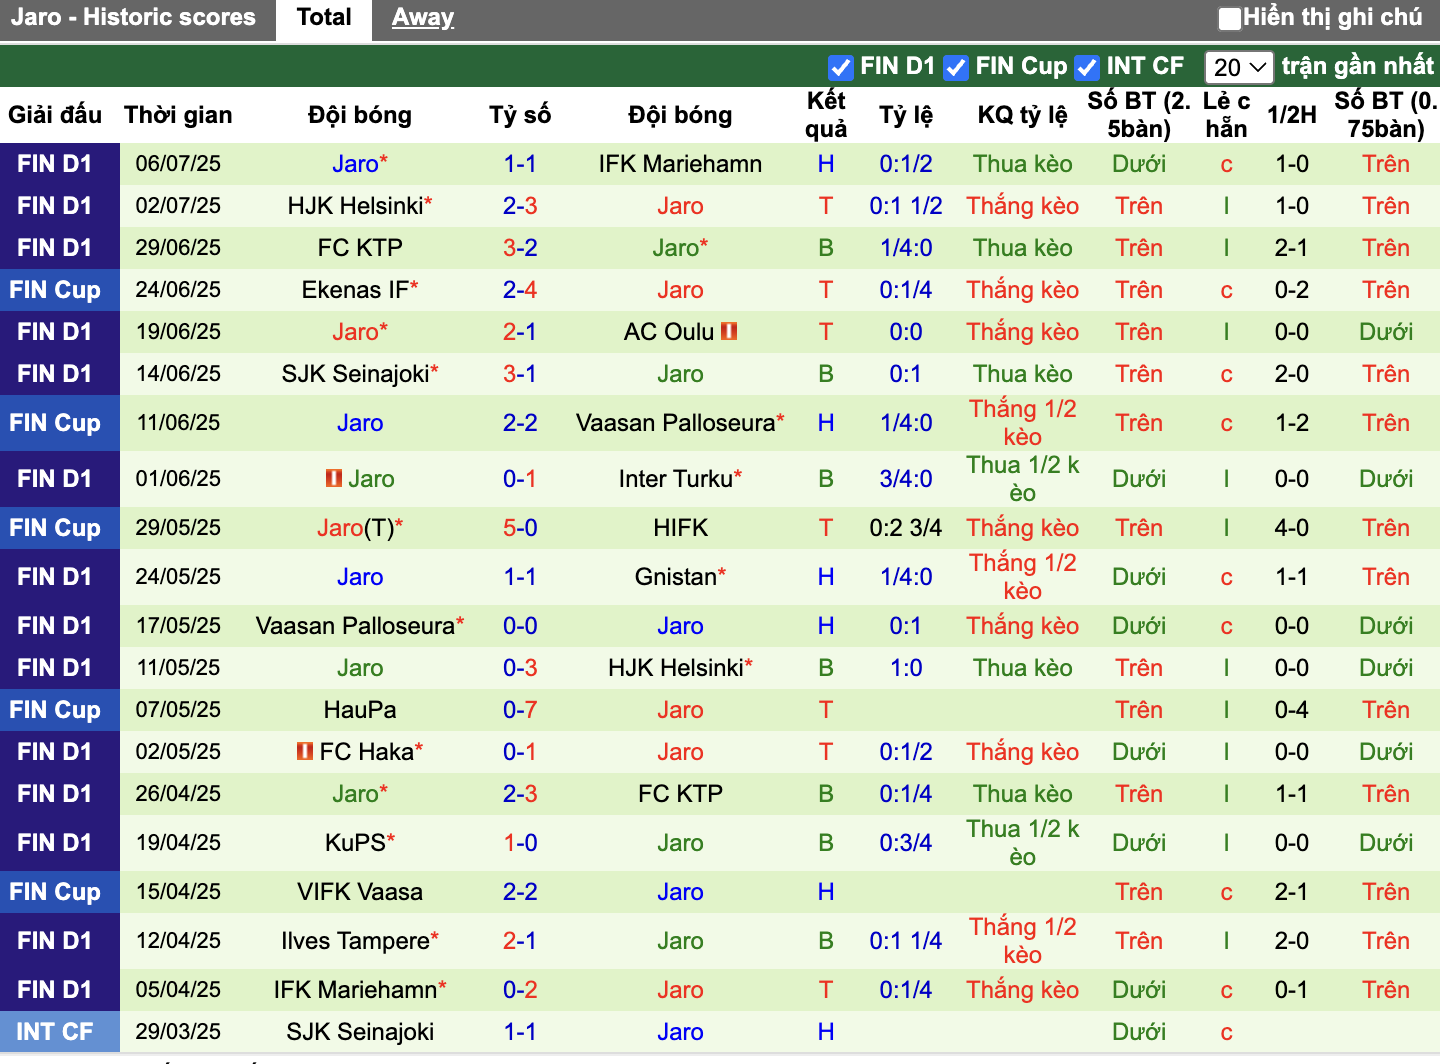Click date 19/06/25 in AC Oulu row
This screenshot has height=1064, width=1440.
click(x=178, y=332)
